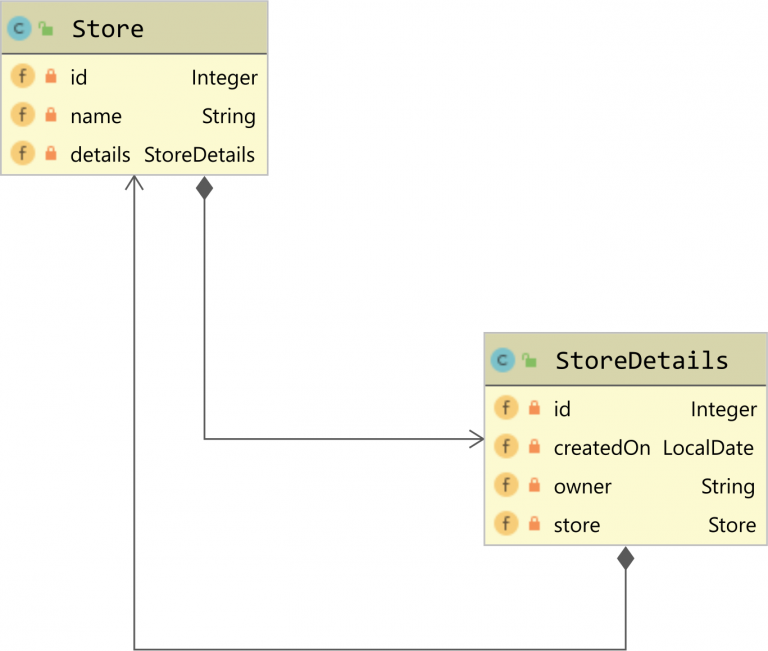Select the owner String field row
Screen dimensions: 768x651
tap(625, 486)
